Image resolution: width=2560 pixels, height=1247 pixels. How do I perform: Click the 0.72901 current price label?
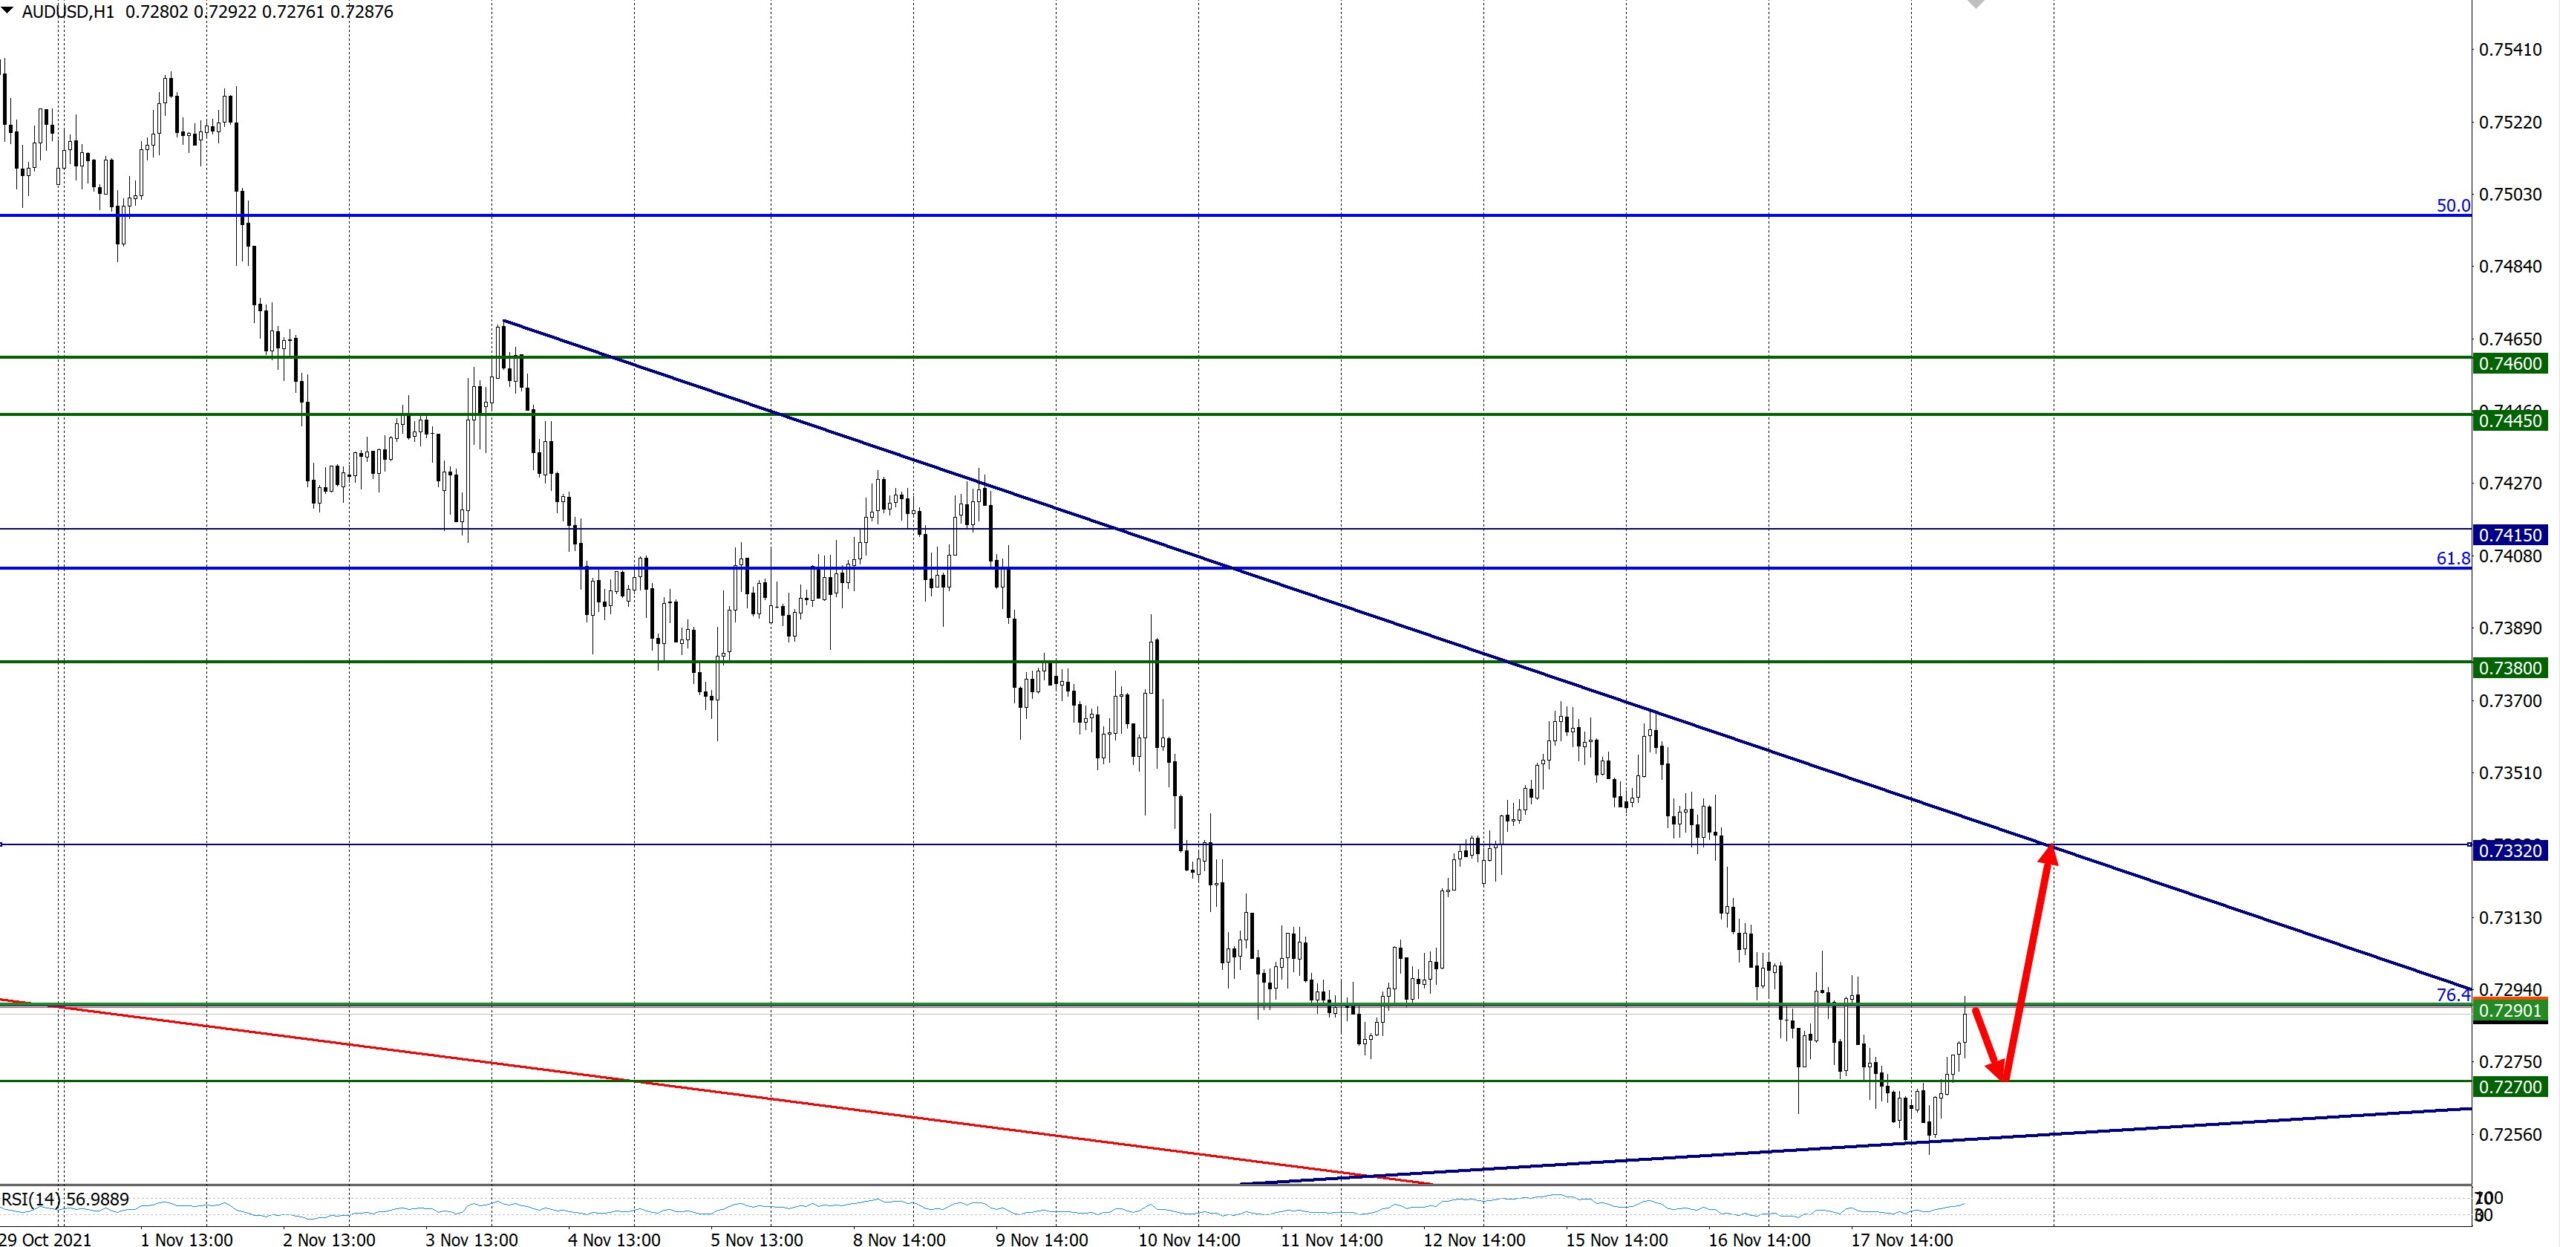2509,1011
